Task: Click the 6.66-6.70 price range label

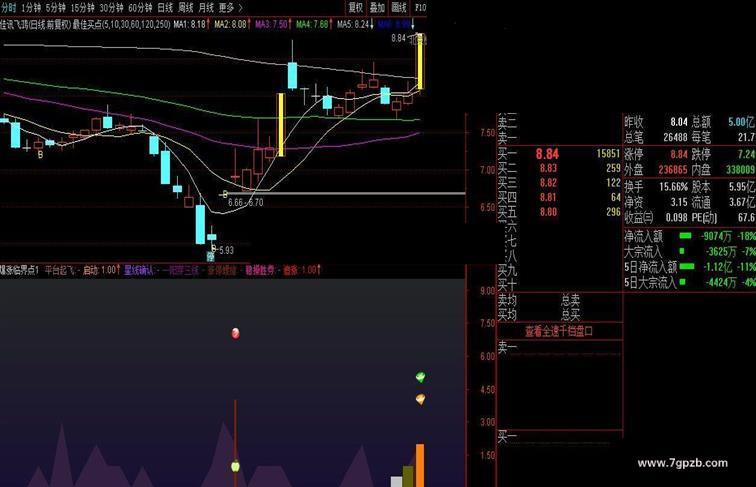Action: [x=246, y=203]
